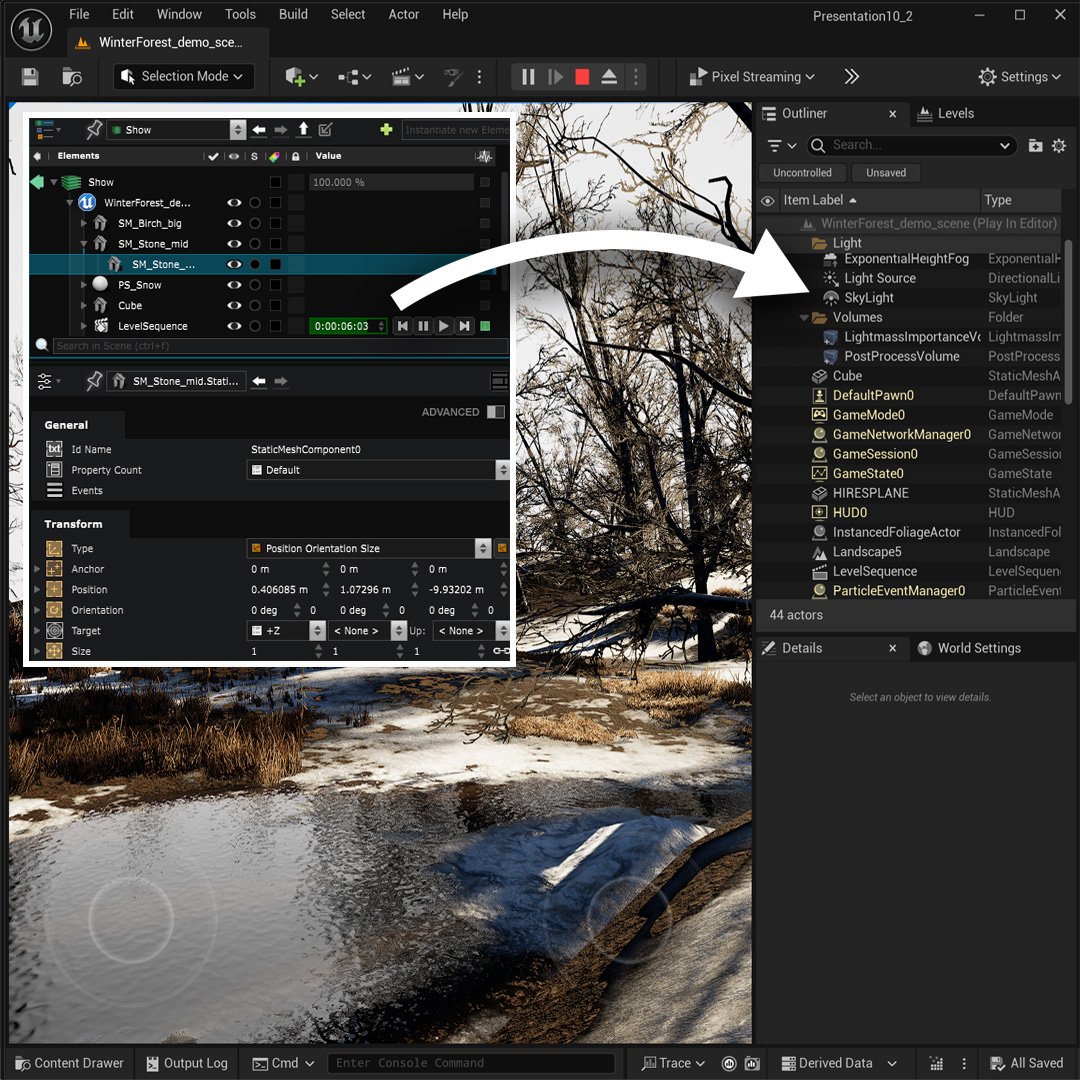Sort the Outliner by Item Label
This screenshot has width=1080, height=1080.
(820, 200)
